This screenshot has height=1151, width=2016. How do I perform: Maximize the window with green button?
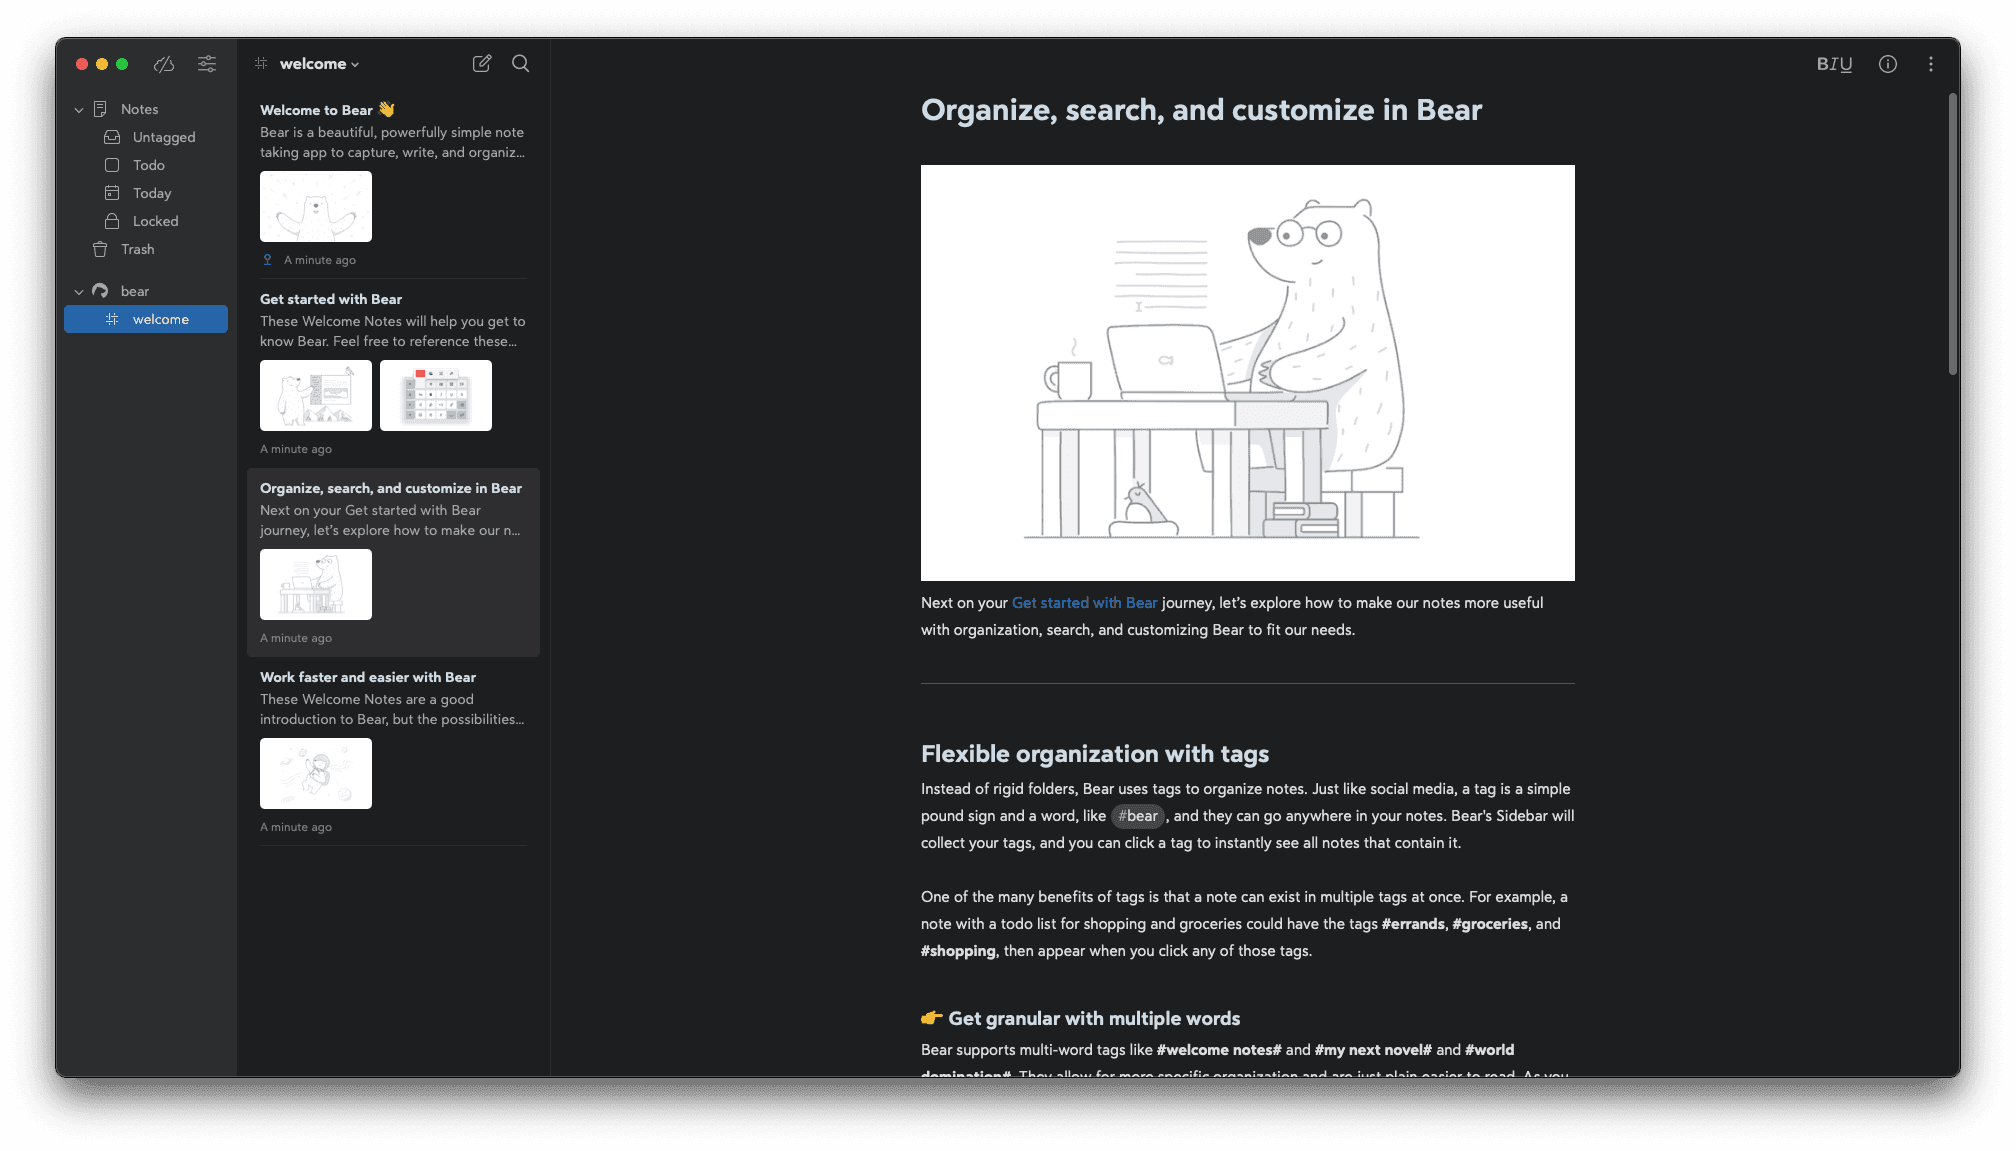coord(122,64)
